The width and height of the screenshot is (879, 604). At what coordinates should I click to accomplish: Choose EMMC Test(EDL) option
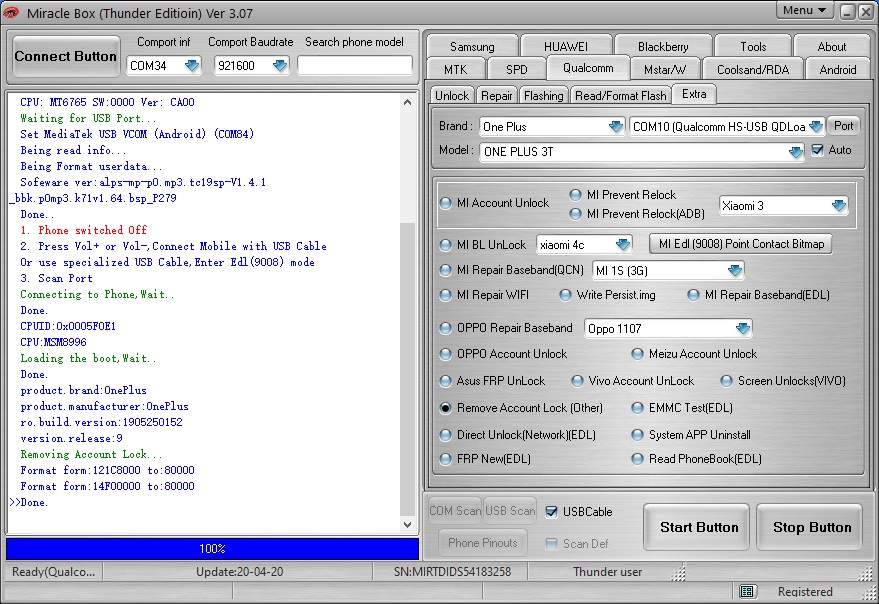pyautogui.click(x=637, y=408)
